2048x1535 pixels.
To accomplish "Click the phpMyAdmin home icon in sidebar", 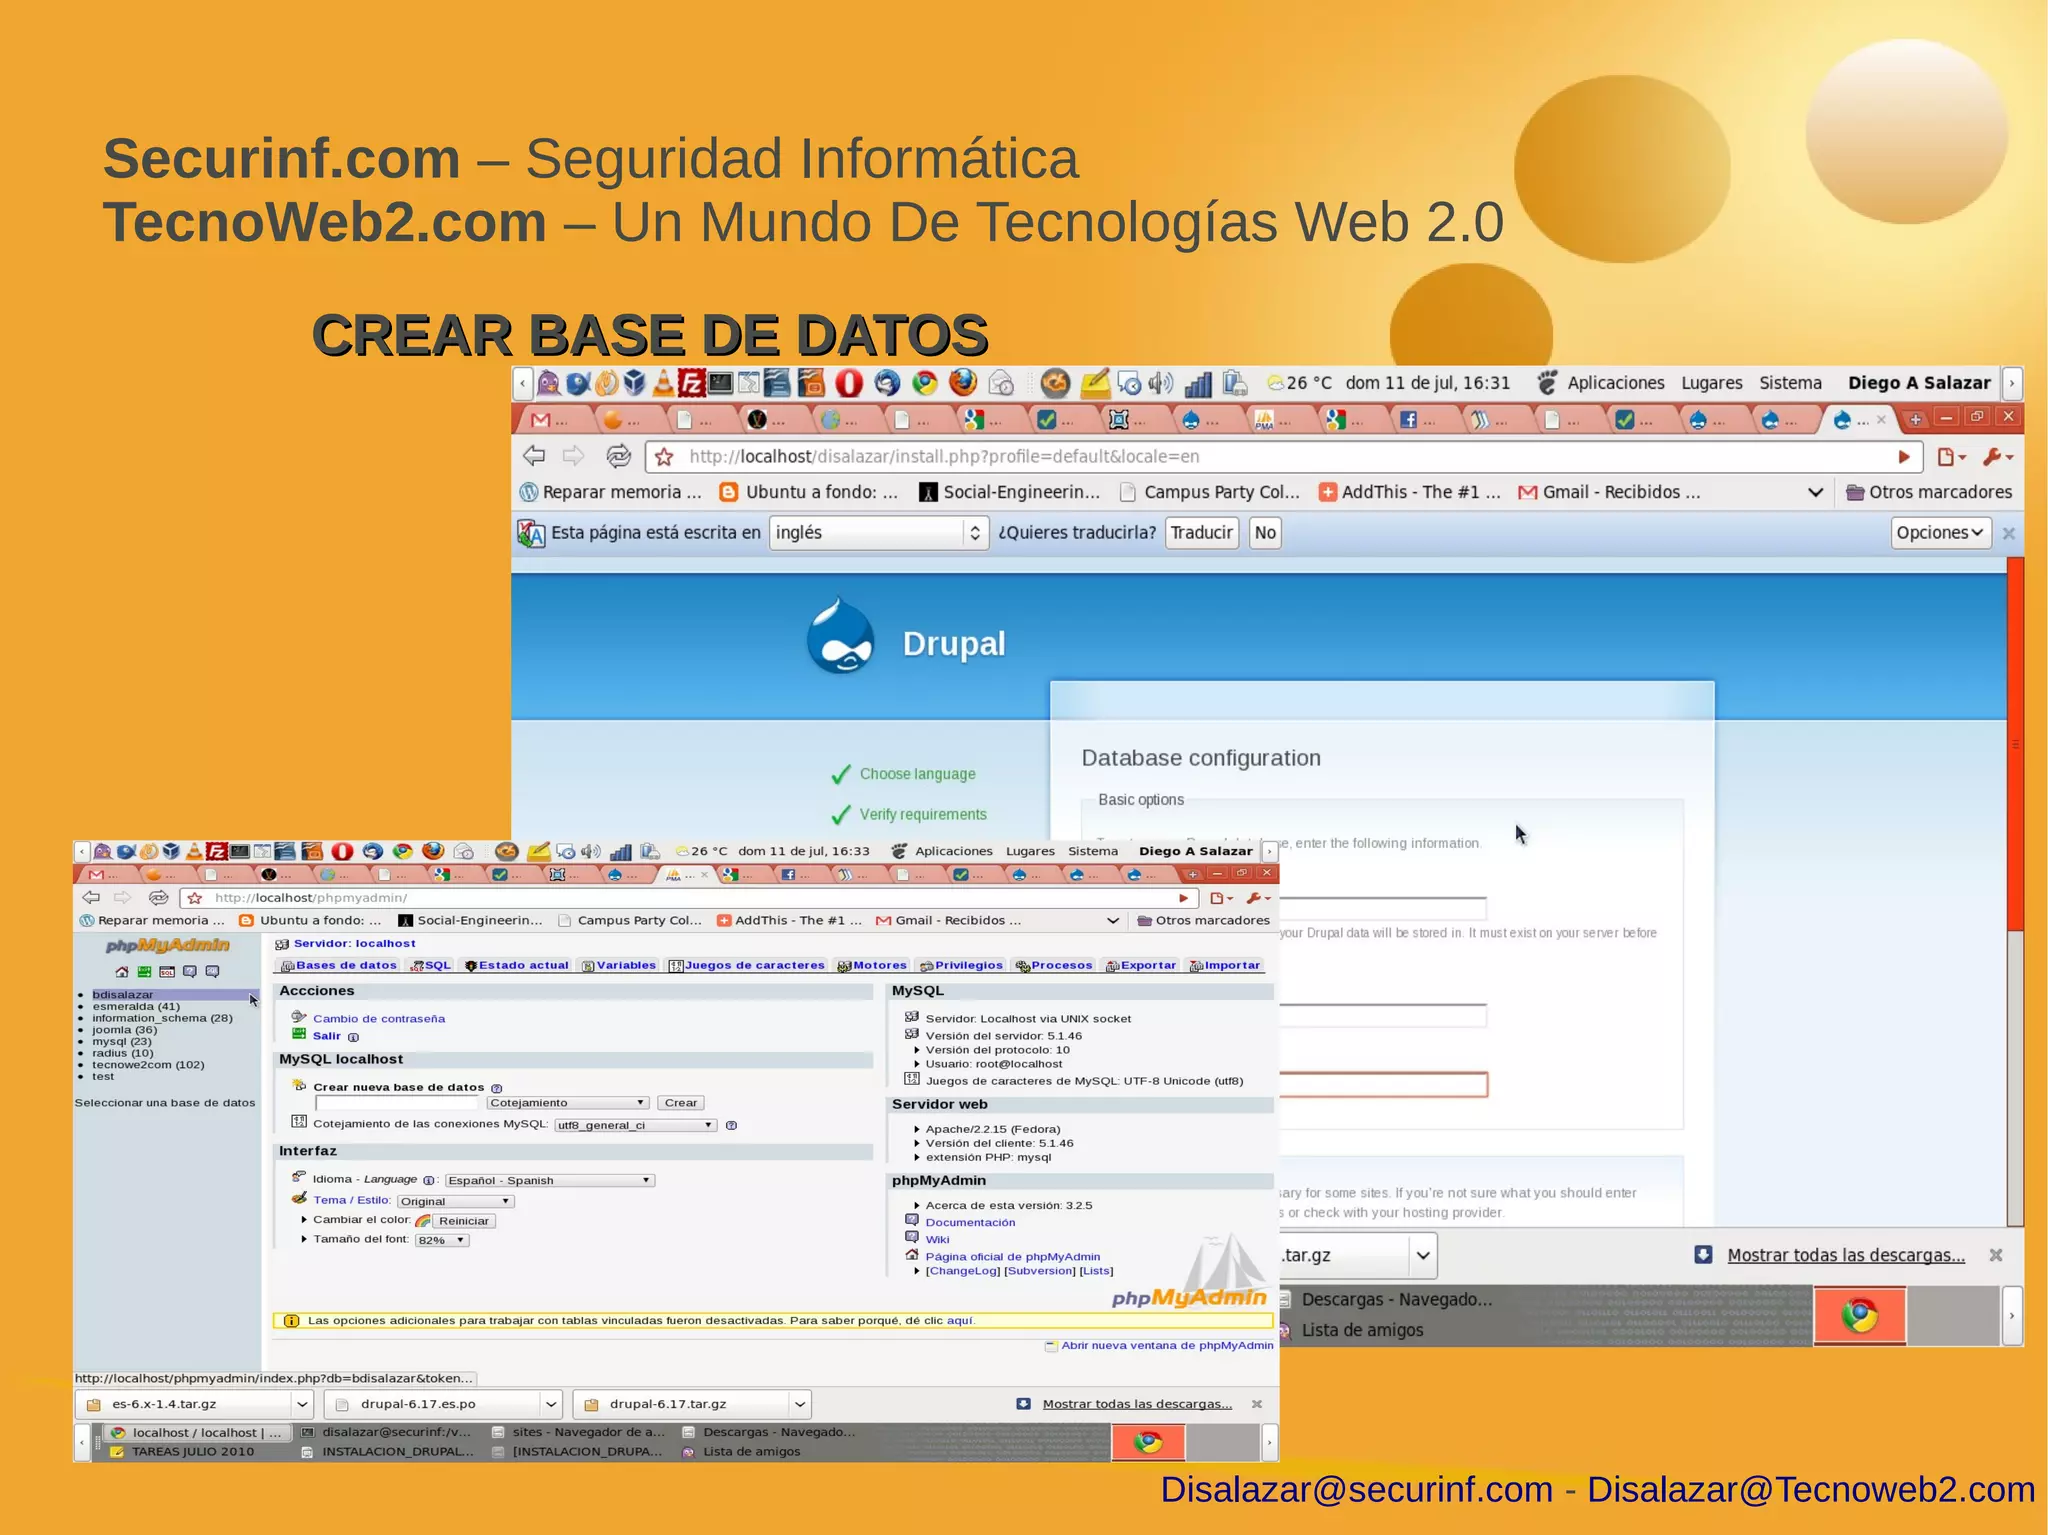I will tap(122, 972).
